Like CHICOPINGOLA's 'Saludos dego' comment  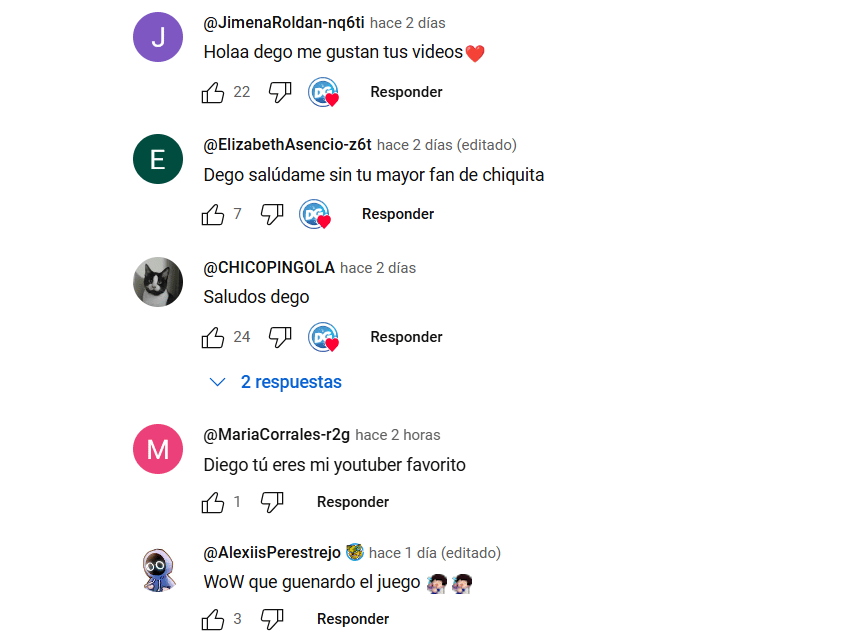click(213, 338)
